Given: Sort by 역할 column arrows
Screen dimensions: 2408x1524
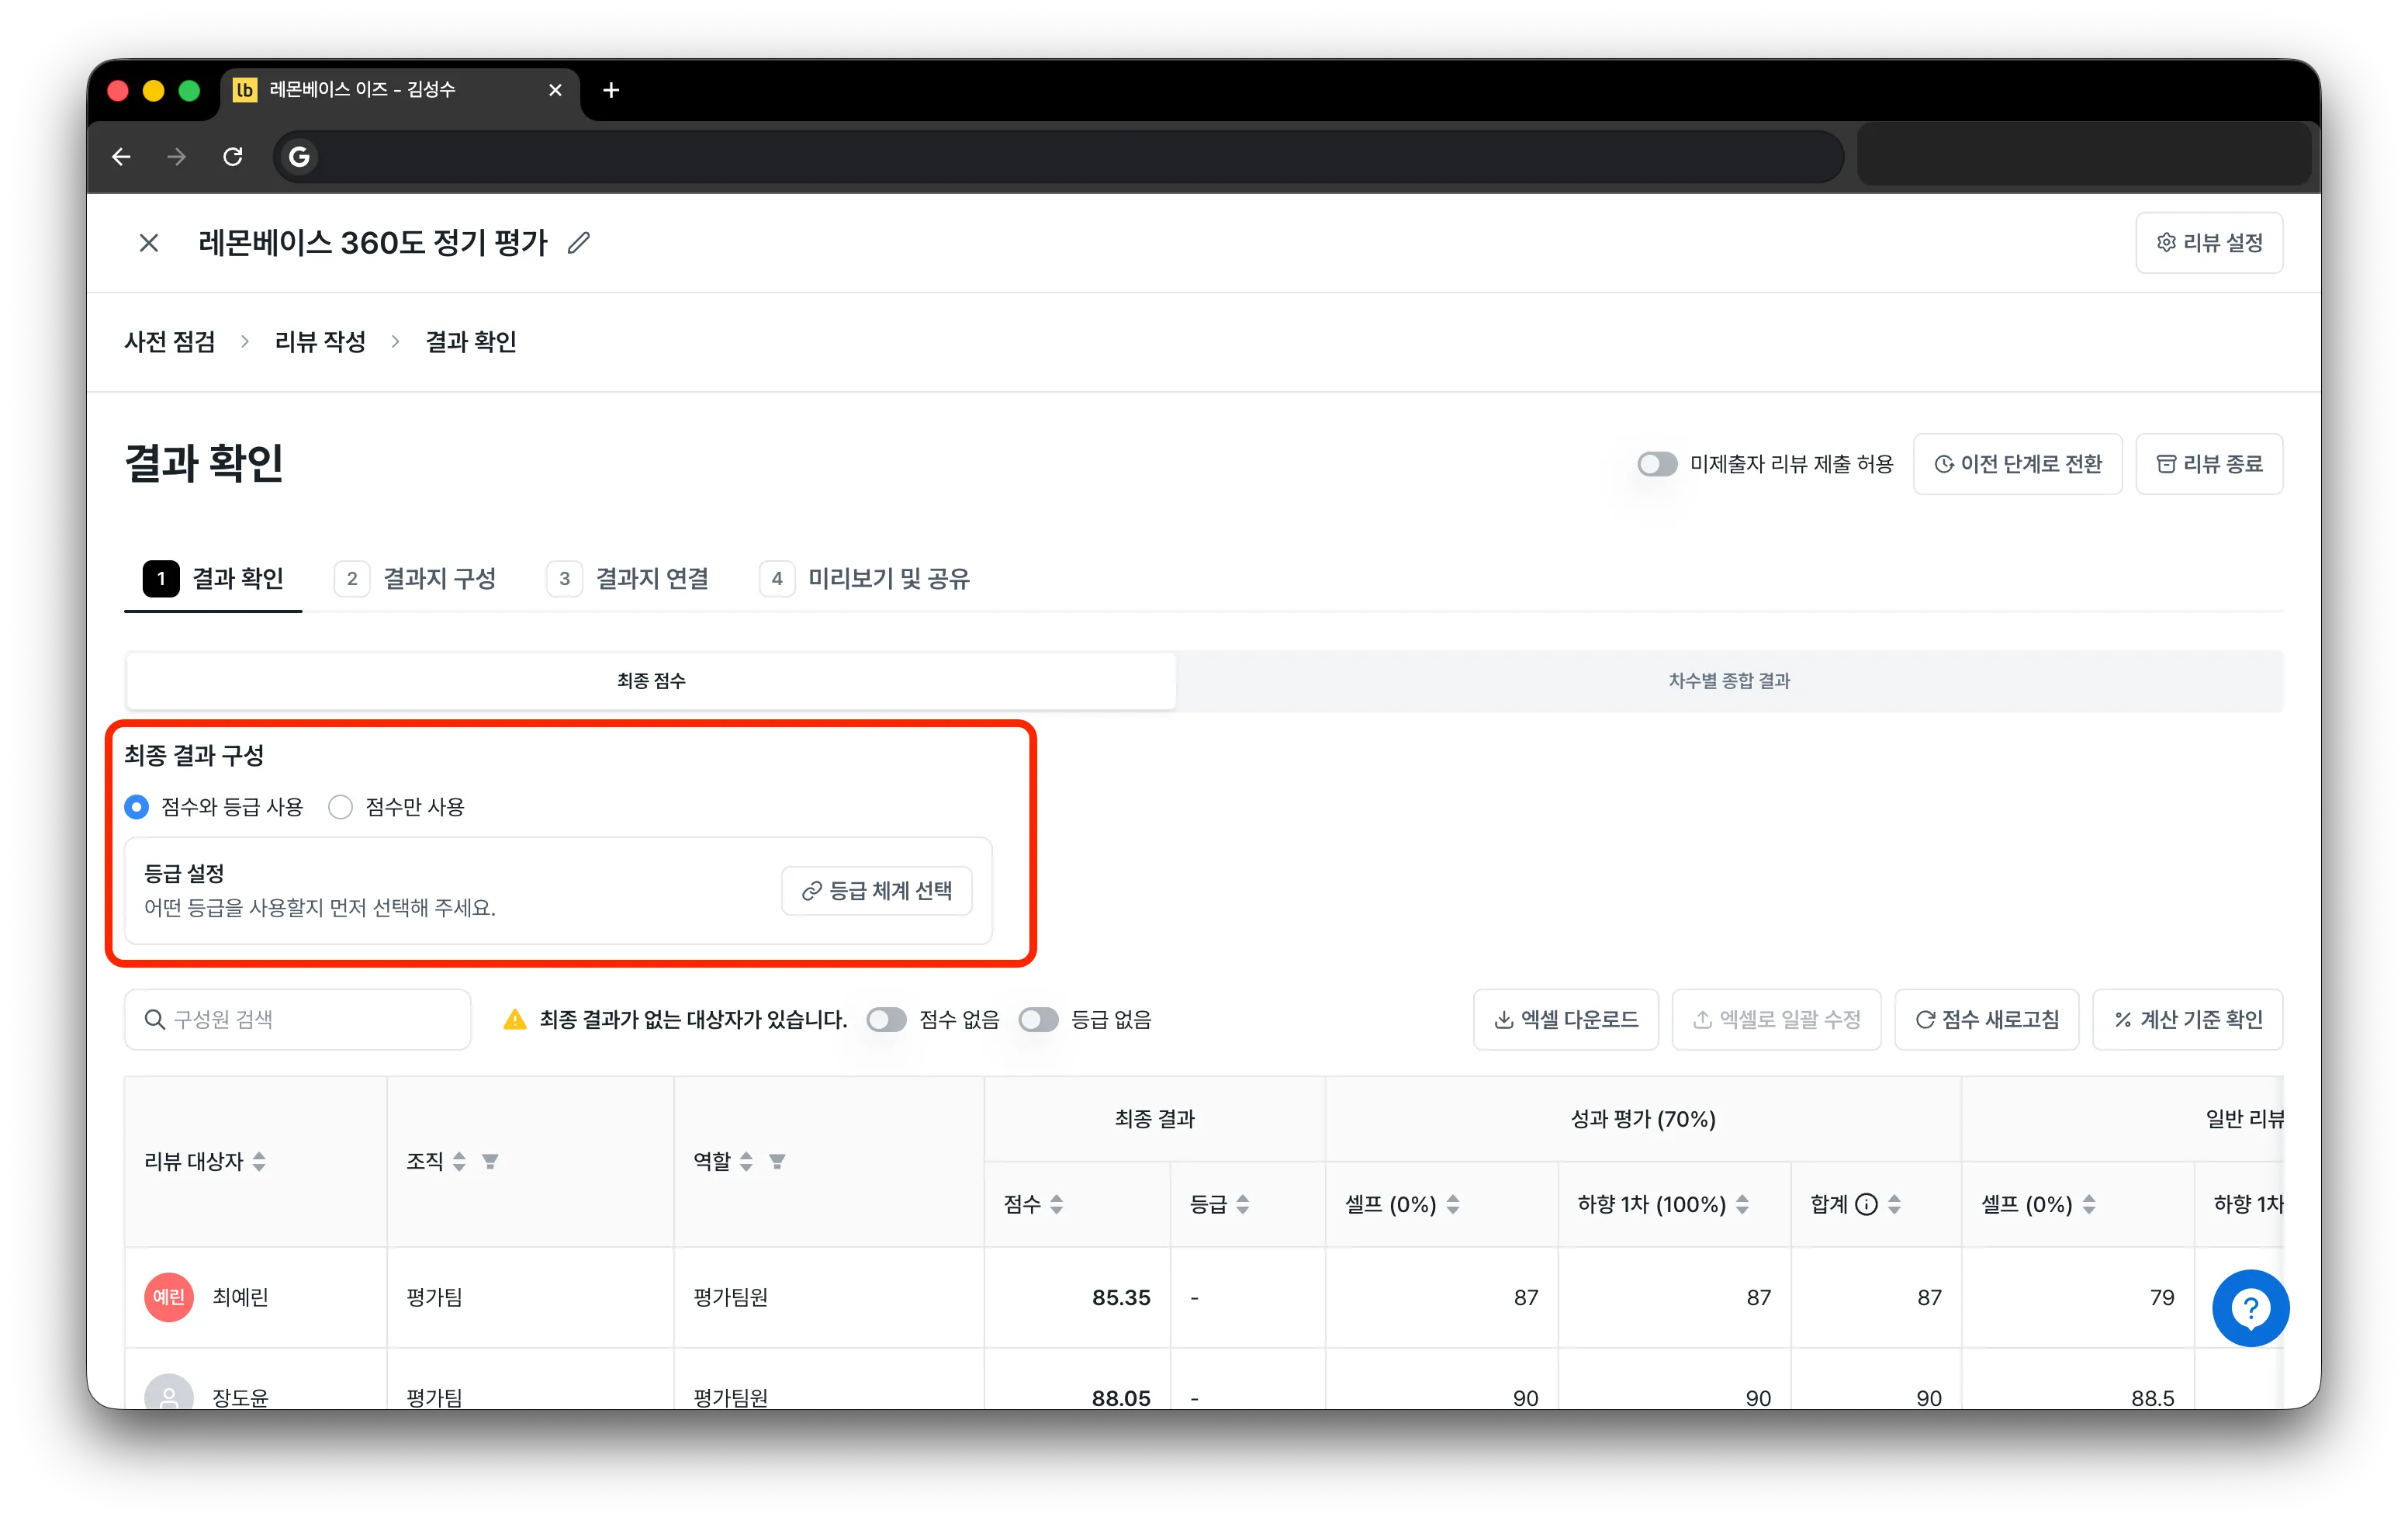Looking at the screenshot, I should (746, 1161).
